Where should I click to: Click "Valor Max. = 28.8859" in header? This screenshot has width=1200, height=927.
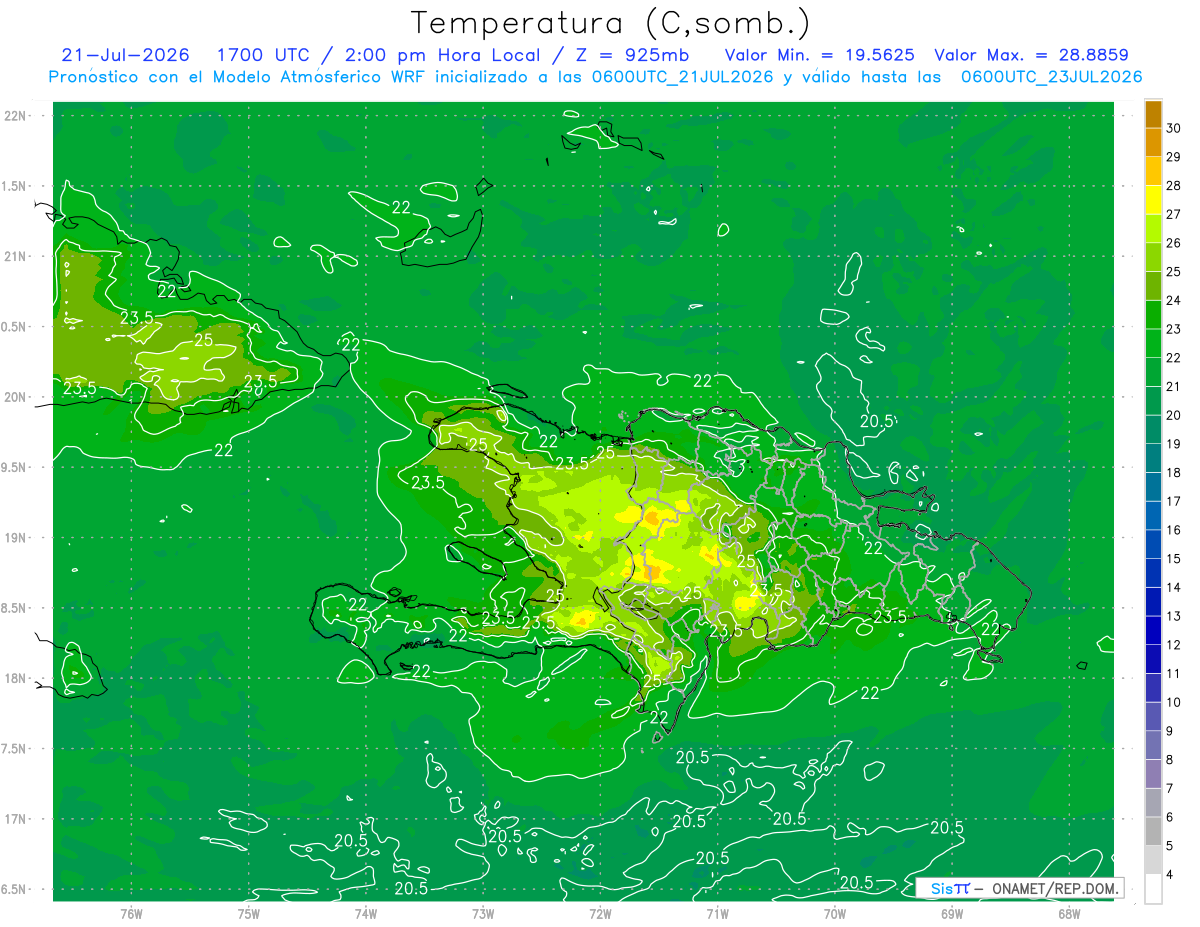tap(1031, 55)
